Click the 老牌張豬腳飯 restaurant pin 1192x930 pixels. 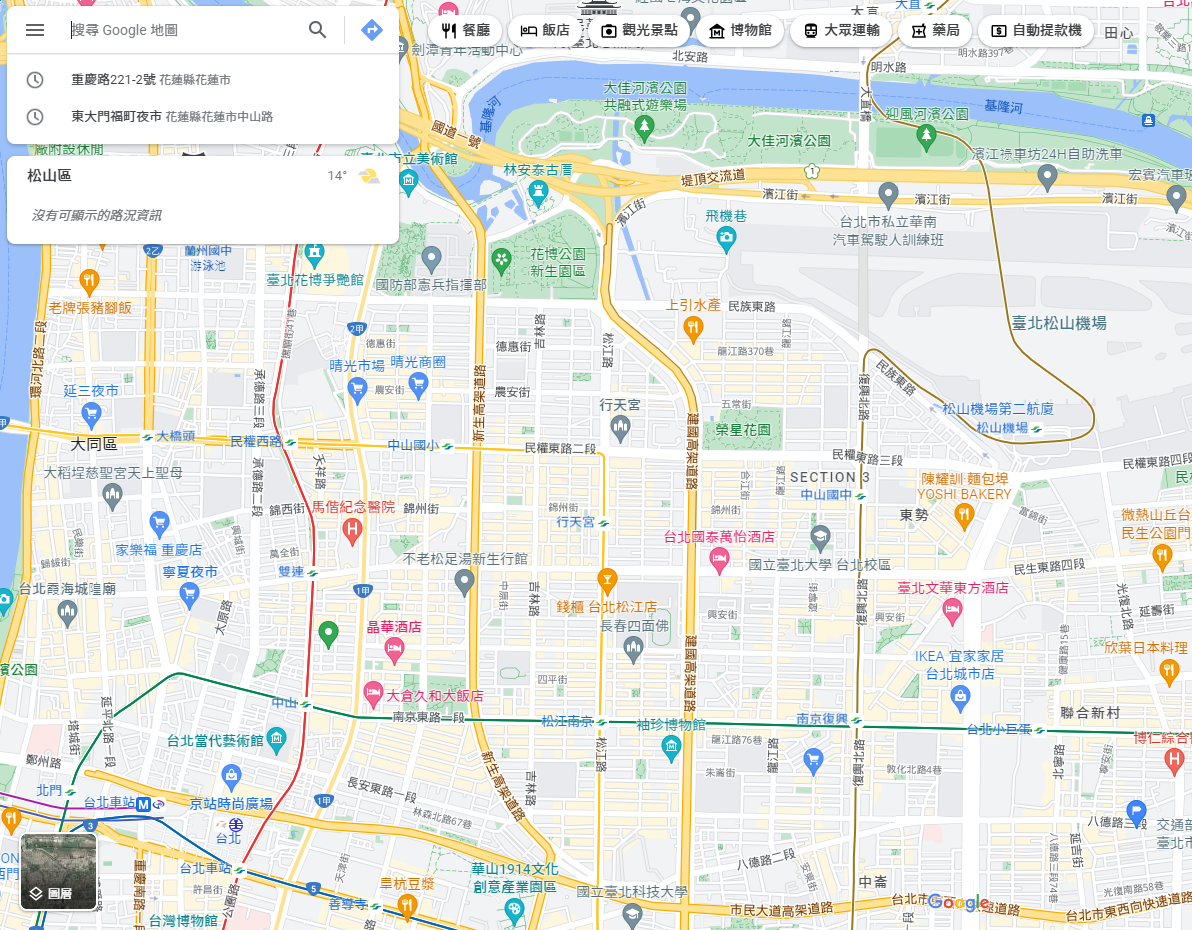tap(90, 282)
